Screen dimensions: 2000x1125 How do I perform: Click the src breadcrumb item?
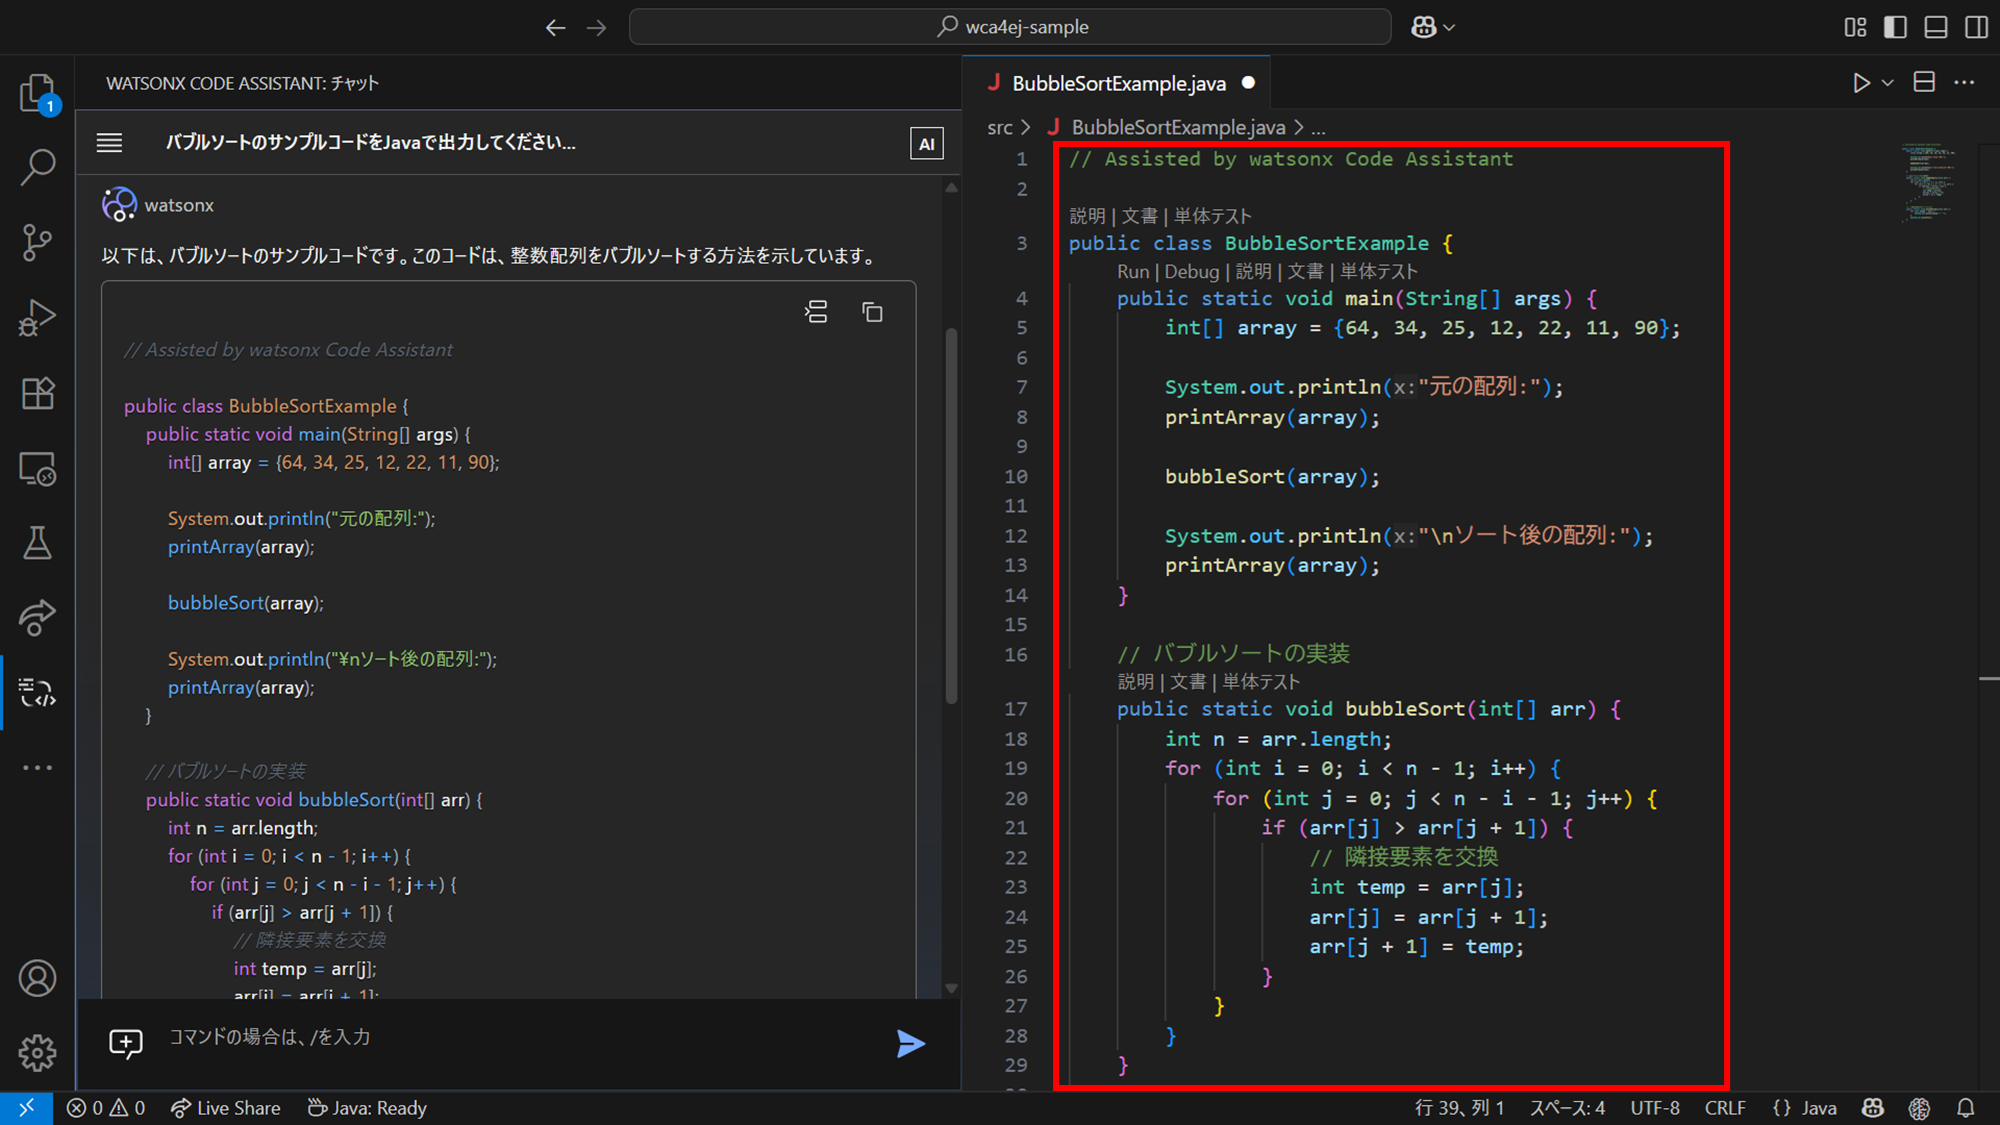point(999,127)
